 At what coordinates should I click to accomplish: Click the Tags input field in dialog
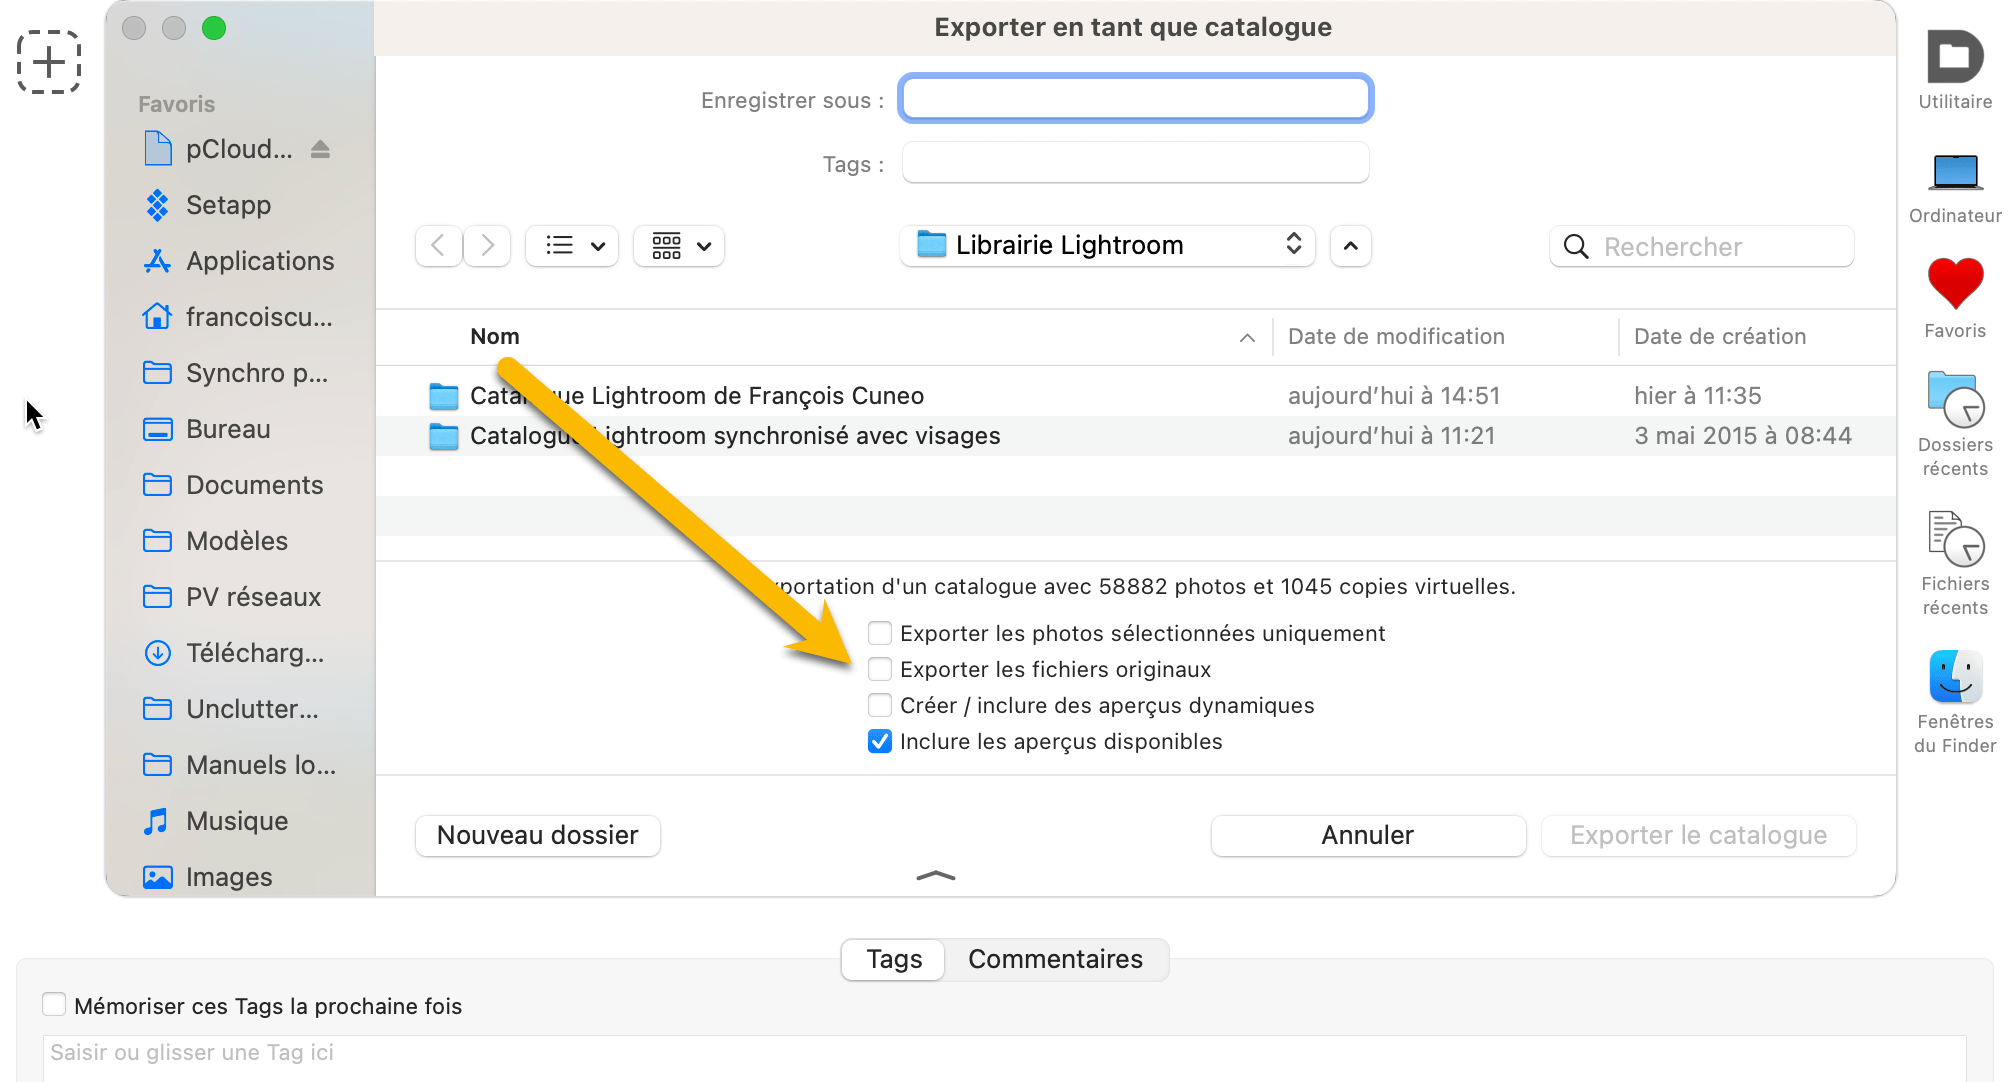[1135, 163]
